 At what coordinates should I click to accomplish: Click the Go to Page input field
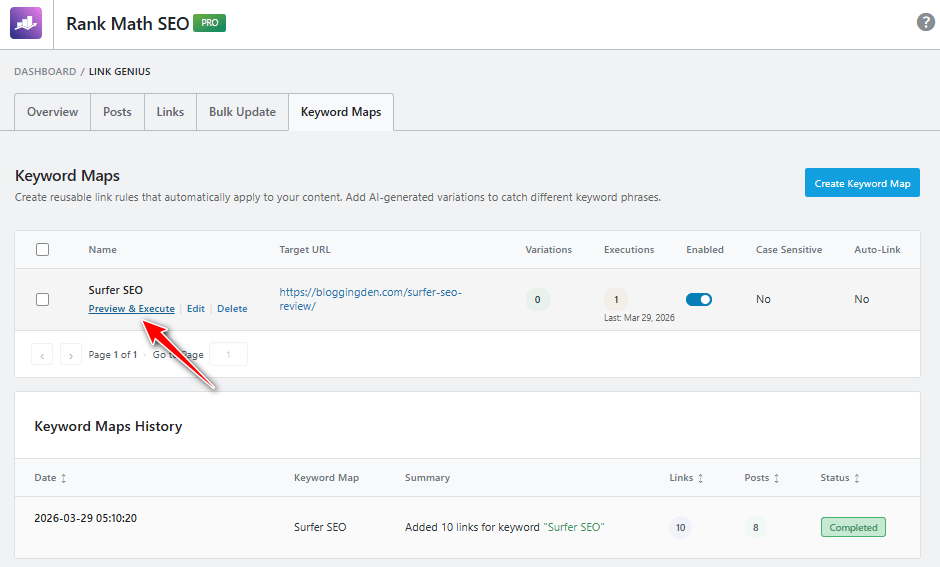[228, 354]
